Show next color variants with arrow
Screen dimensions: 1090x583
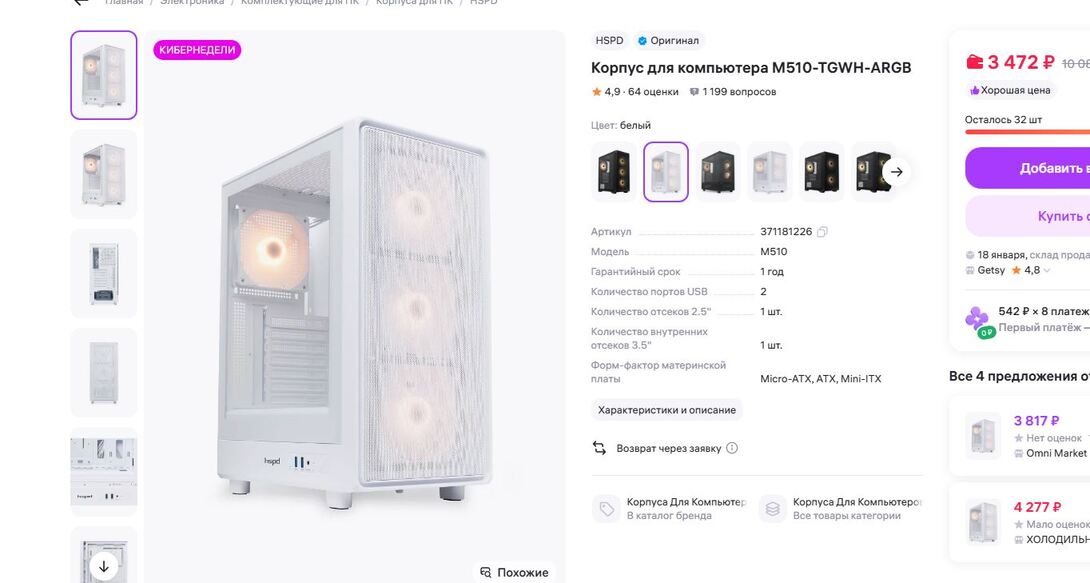(x=897, y=172)
